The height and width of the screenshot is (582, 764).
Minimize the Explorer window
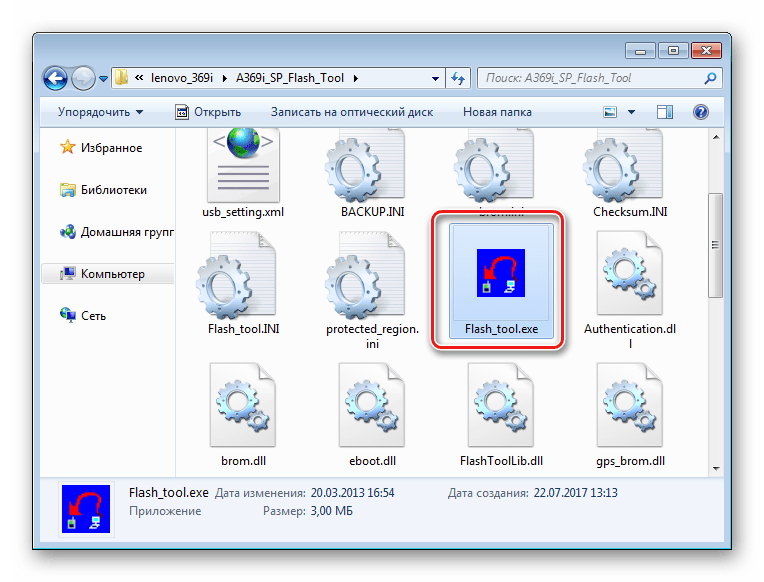[641, 51]
